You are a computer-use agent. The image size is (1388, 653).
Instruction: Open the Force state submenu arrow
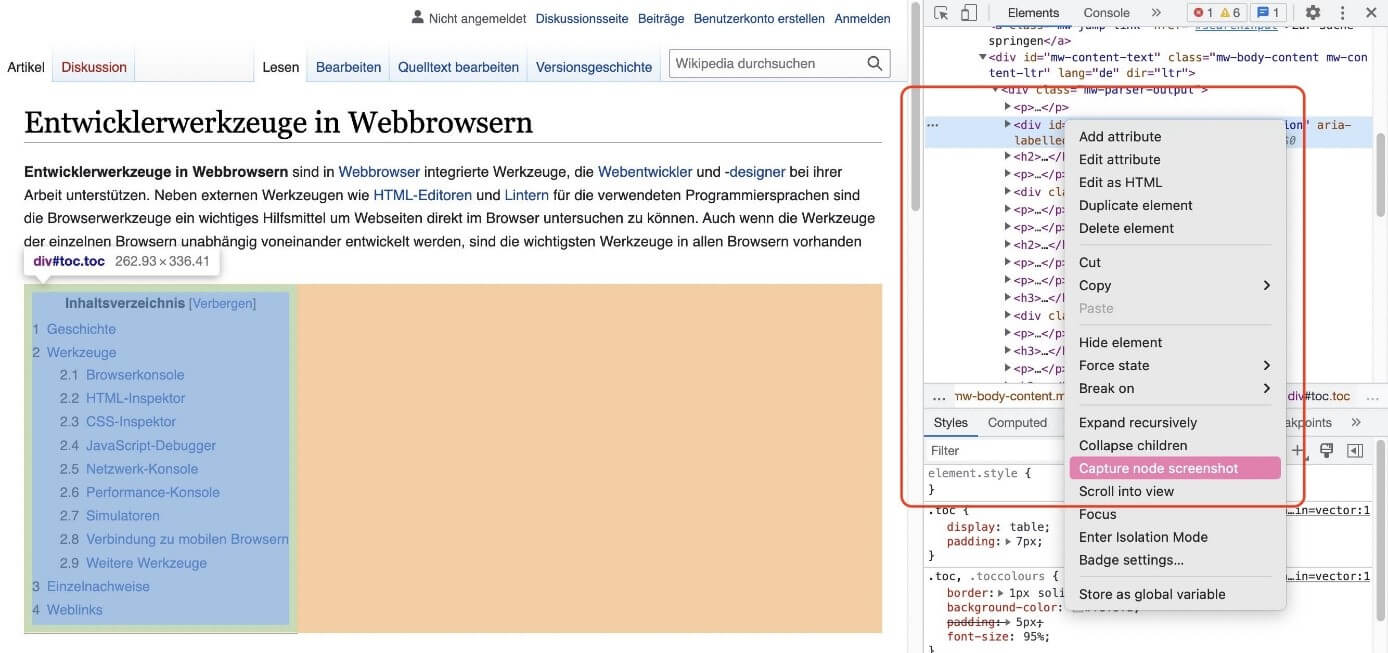(1267, 366)
